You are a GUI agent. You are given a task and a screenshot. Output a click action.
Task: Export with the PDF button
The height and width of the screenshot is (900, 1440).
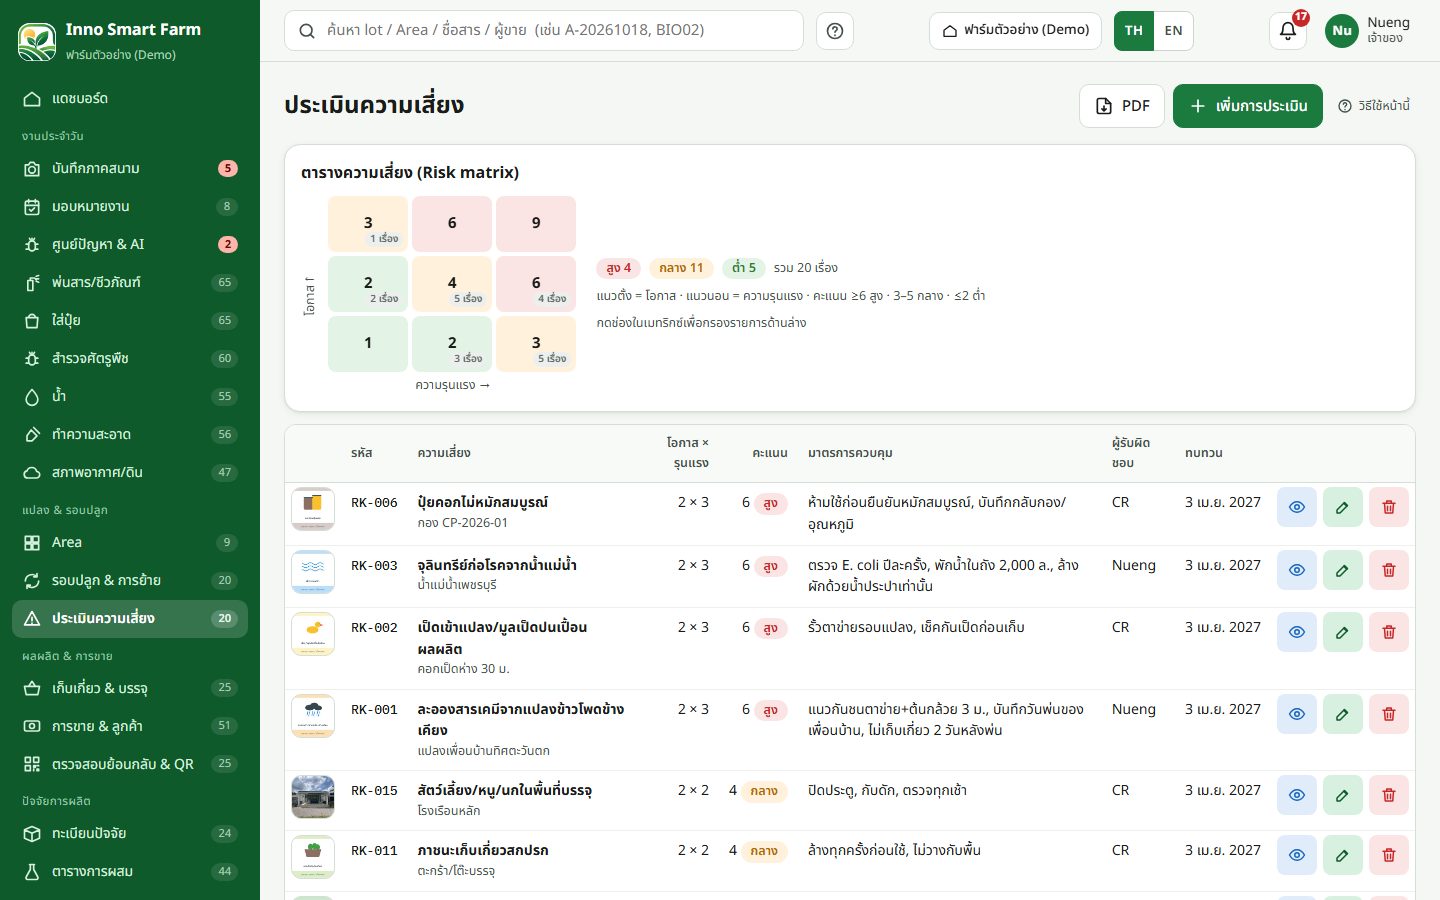[x=1122, y=106]
